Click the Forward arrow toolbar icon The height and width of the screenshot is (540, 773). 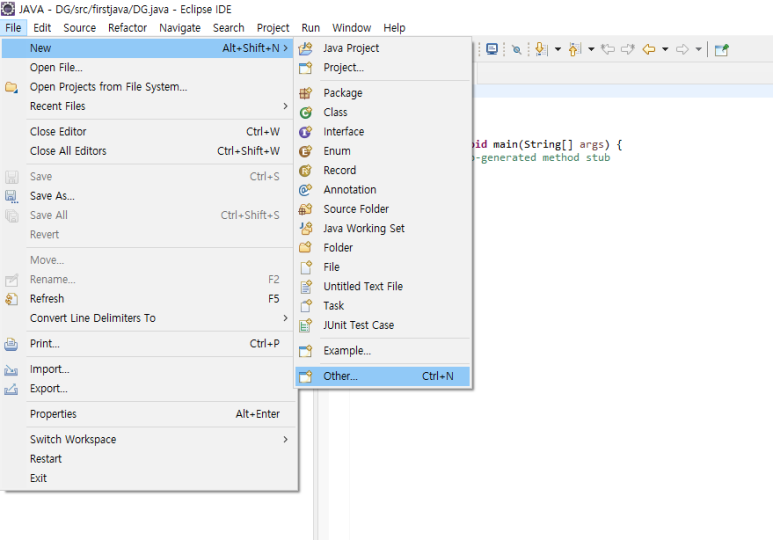[682, 49]
